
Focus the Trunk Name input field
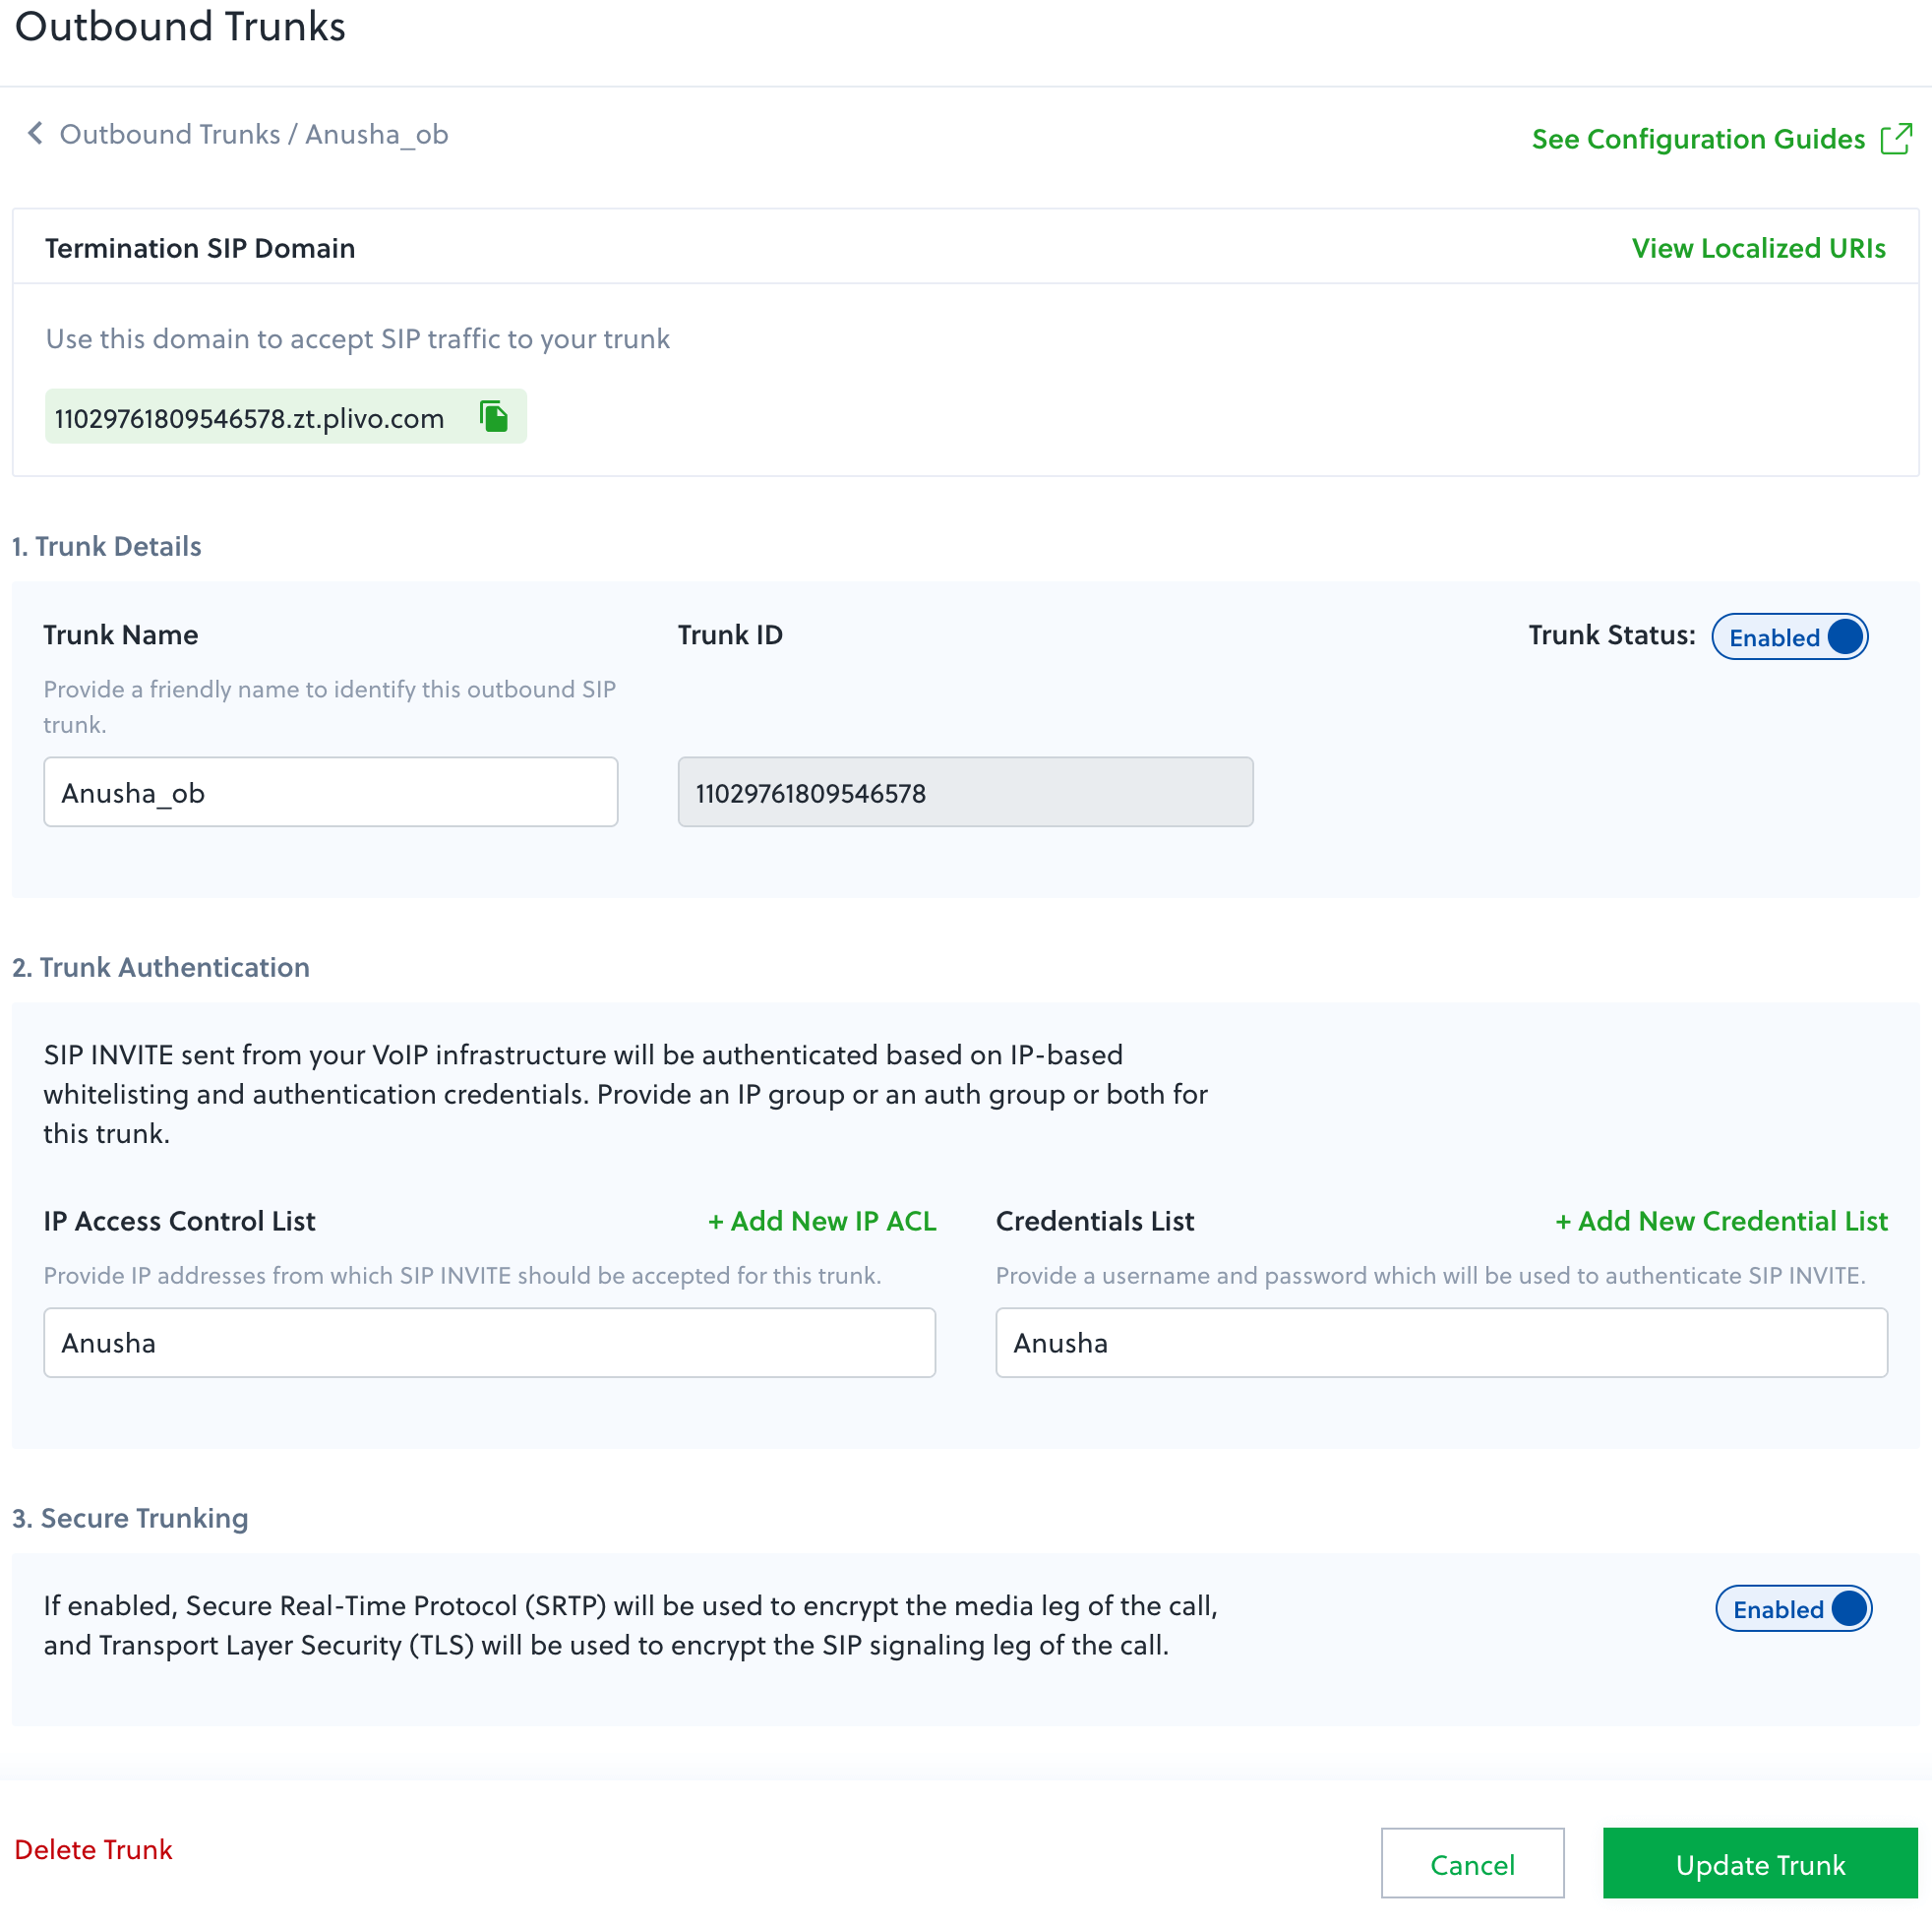[330, 792]
